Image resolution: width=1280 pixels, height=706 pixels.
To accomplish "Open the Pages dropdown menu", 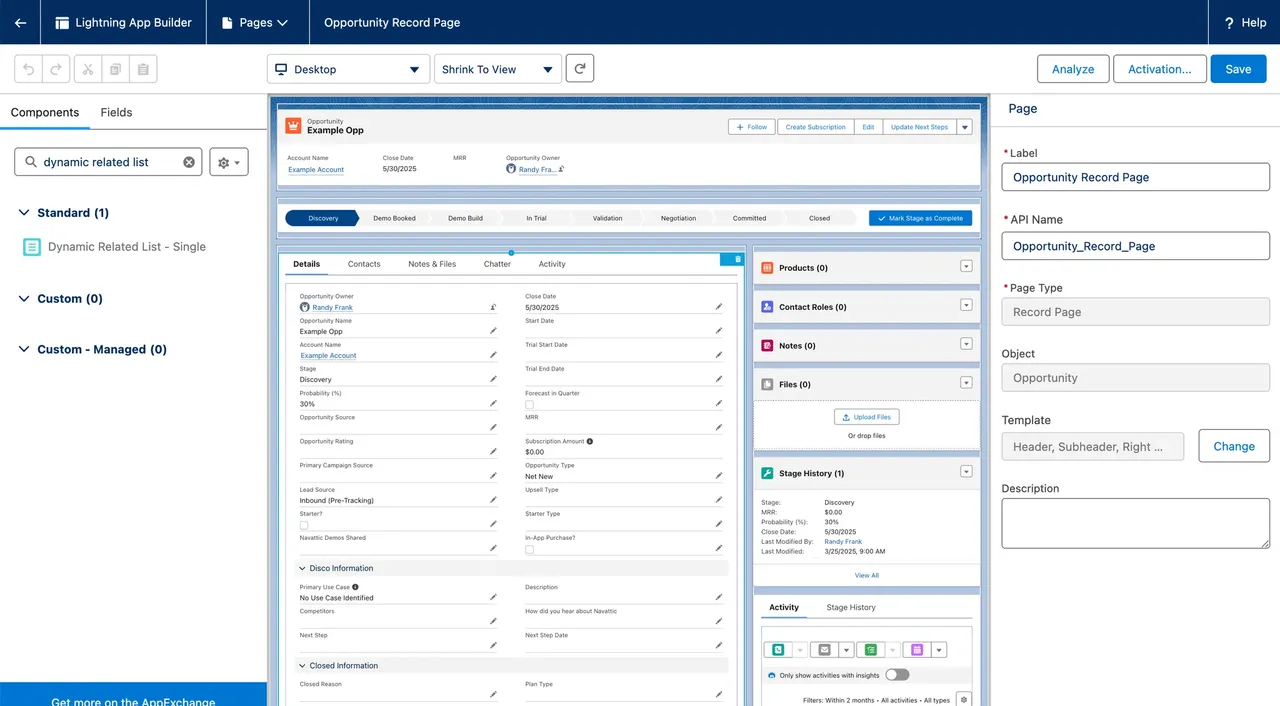I will [x=256, y=22].
